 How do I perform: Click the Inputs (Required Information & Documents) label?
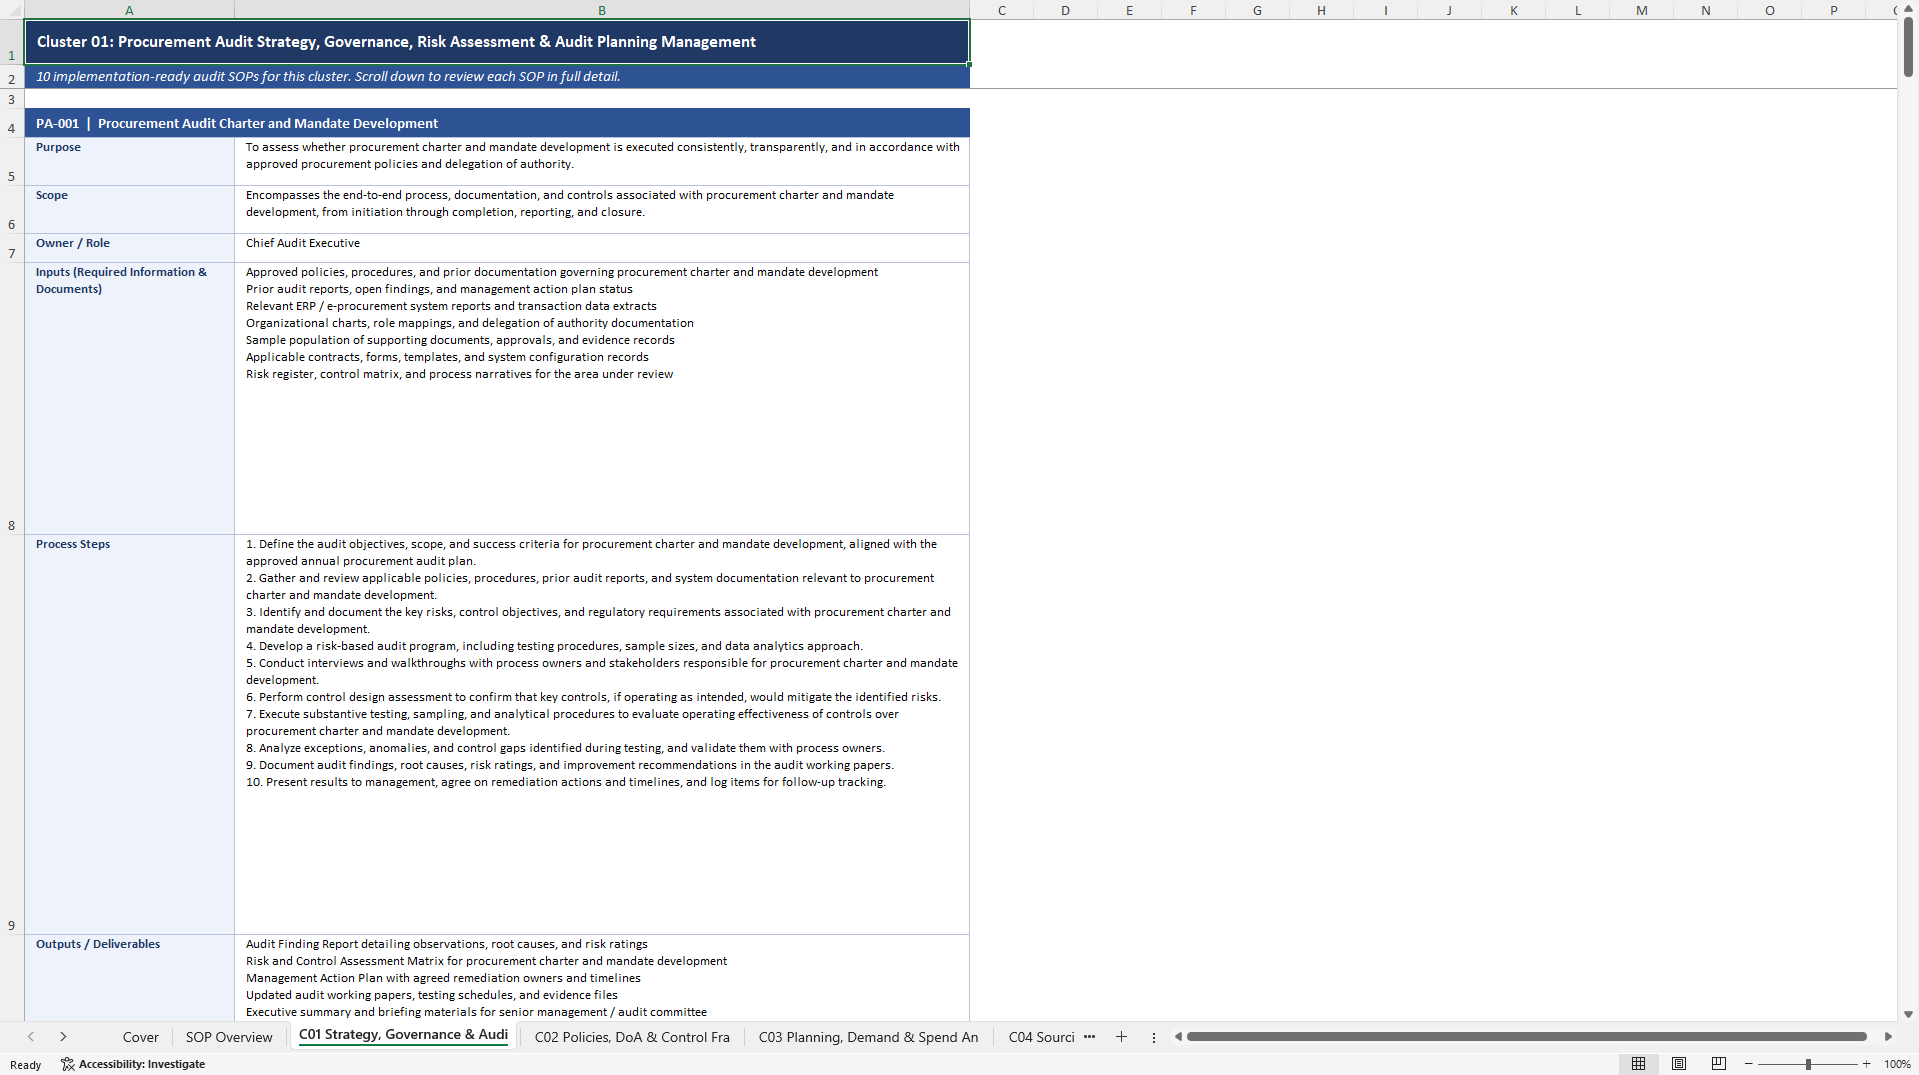(130, 398)
